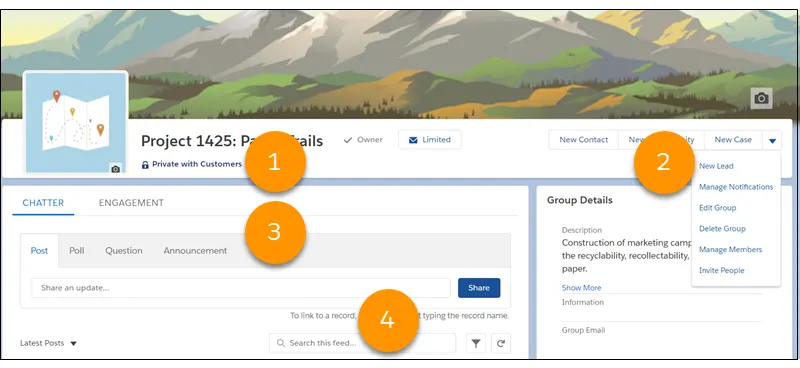Switch to the CHATTER tab
800x368 pixels.
pos(43,203)
